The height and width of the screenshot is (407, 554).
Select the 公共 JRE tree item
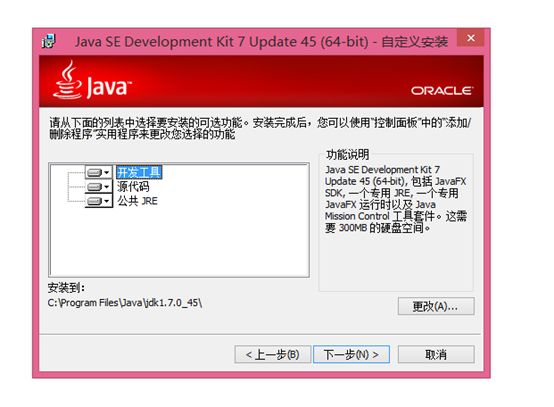click(137, 201)
